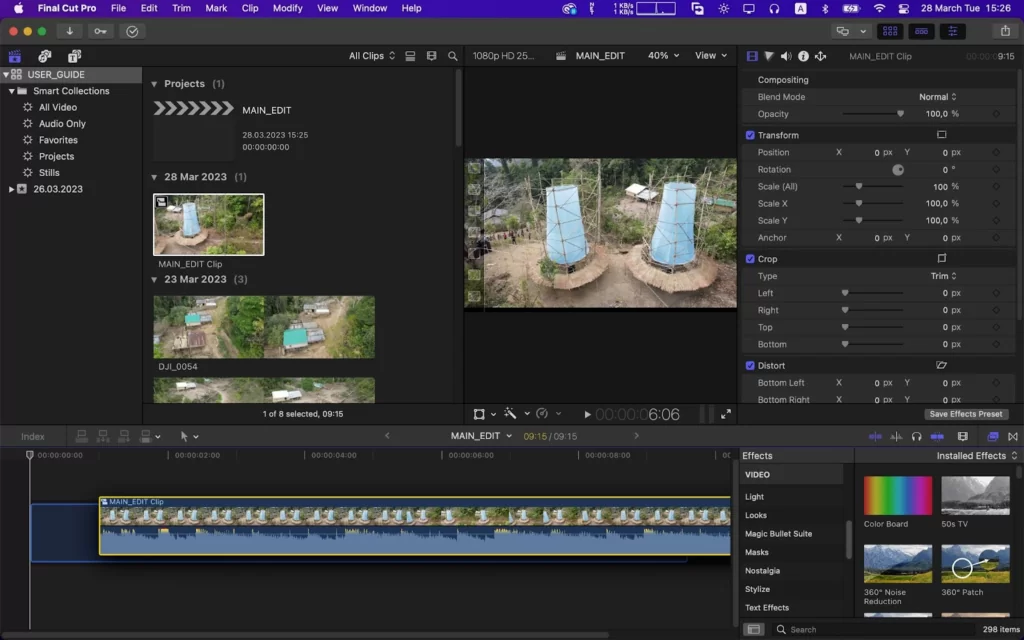Click the import media arrow button
The width and height of the screenshot is (1024, 640).
click(69, 31)
